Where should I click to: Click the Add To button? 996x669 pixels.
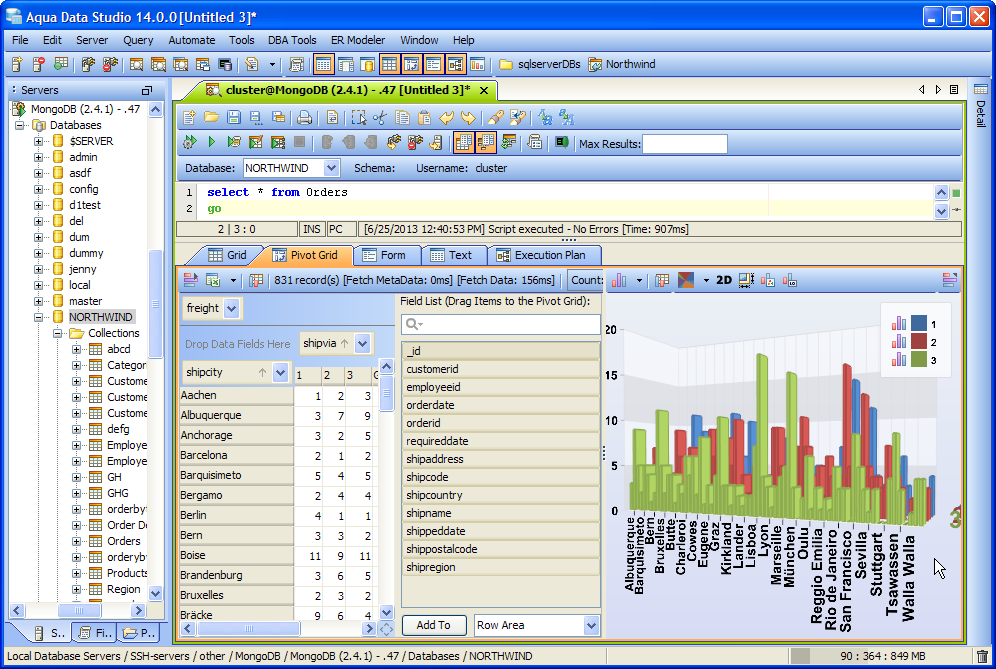(434, 625)
